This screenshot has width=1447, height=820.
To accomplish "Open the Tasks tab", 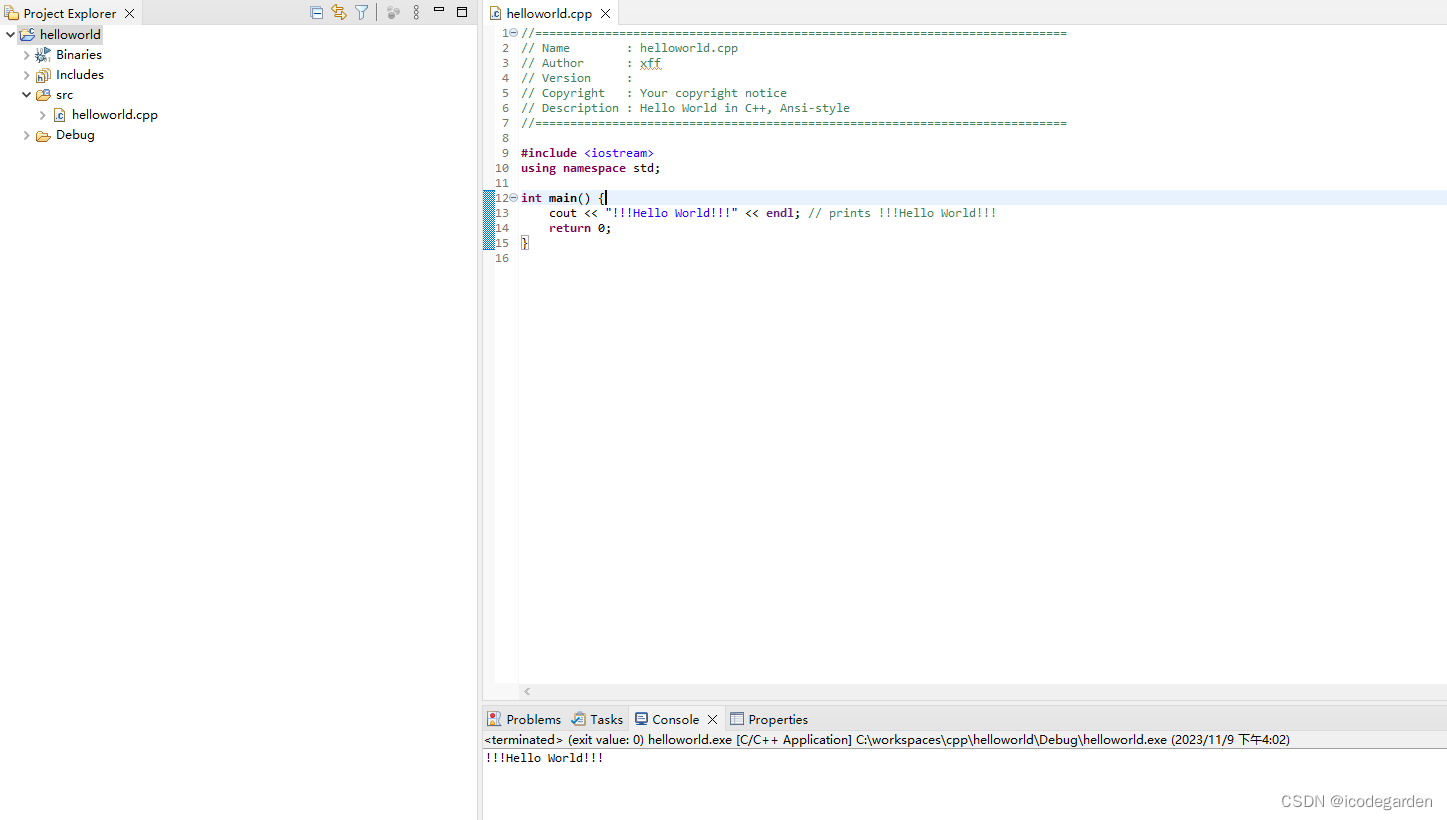I will [597, 719].
